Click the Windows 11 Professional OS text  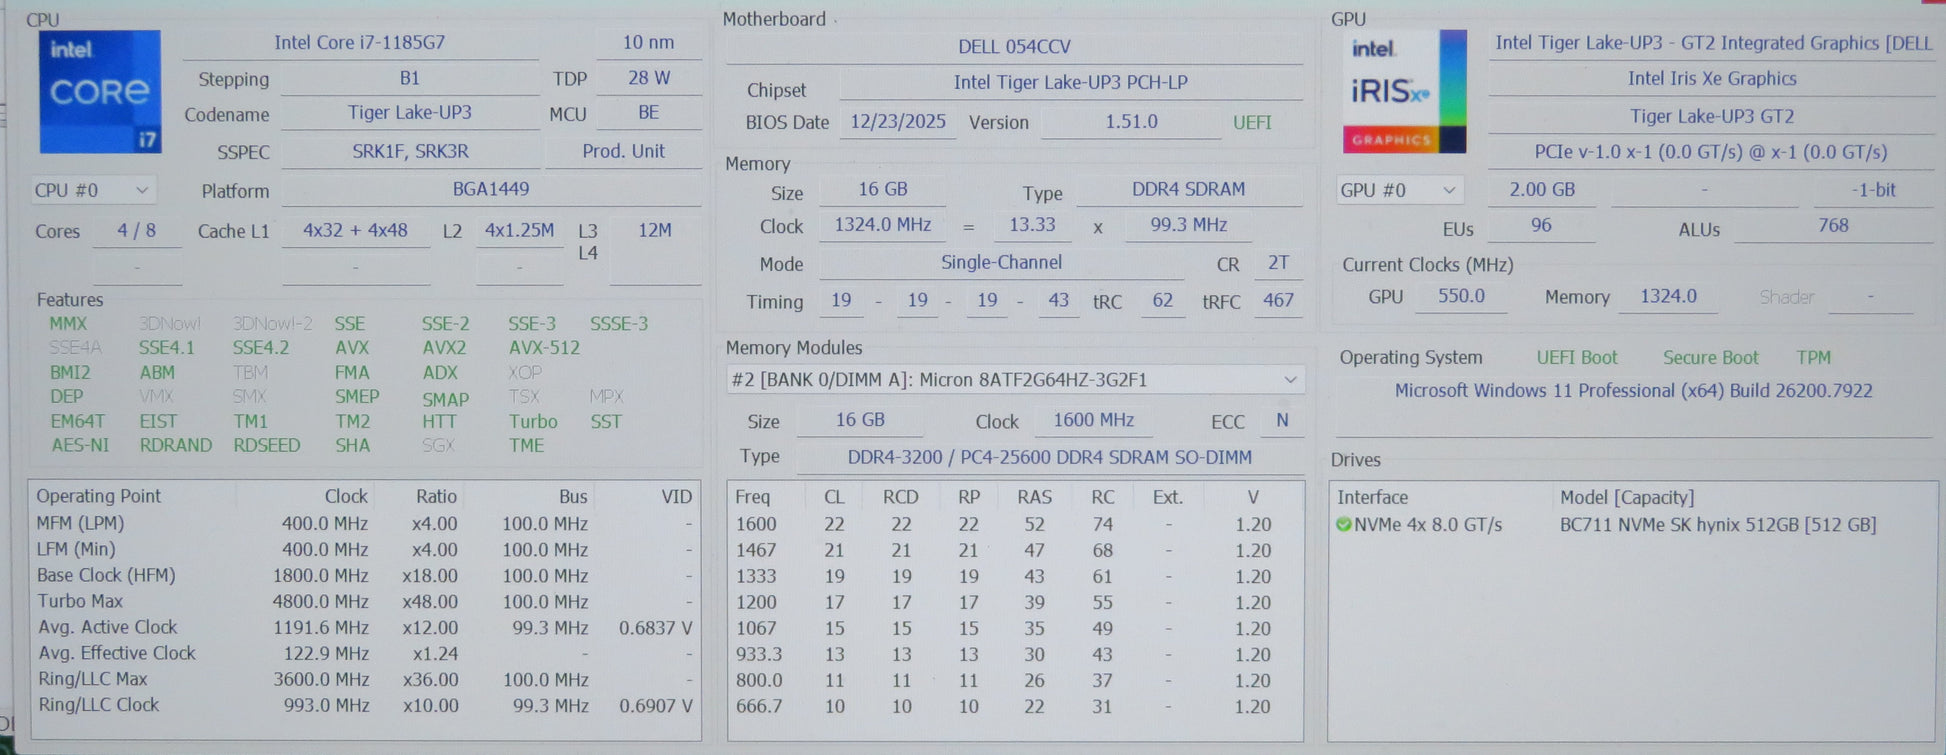(x=1633, y=391)
